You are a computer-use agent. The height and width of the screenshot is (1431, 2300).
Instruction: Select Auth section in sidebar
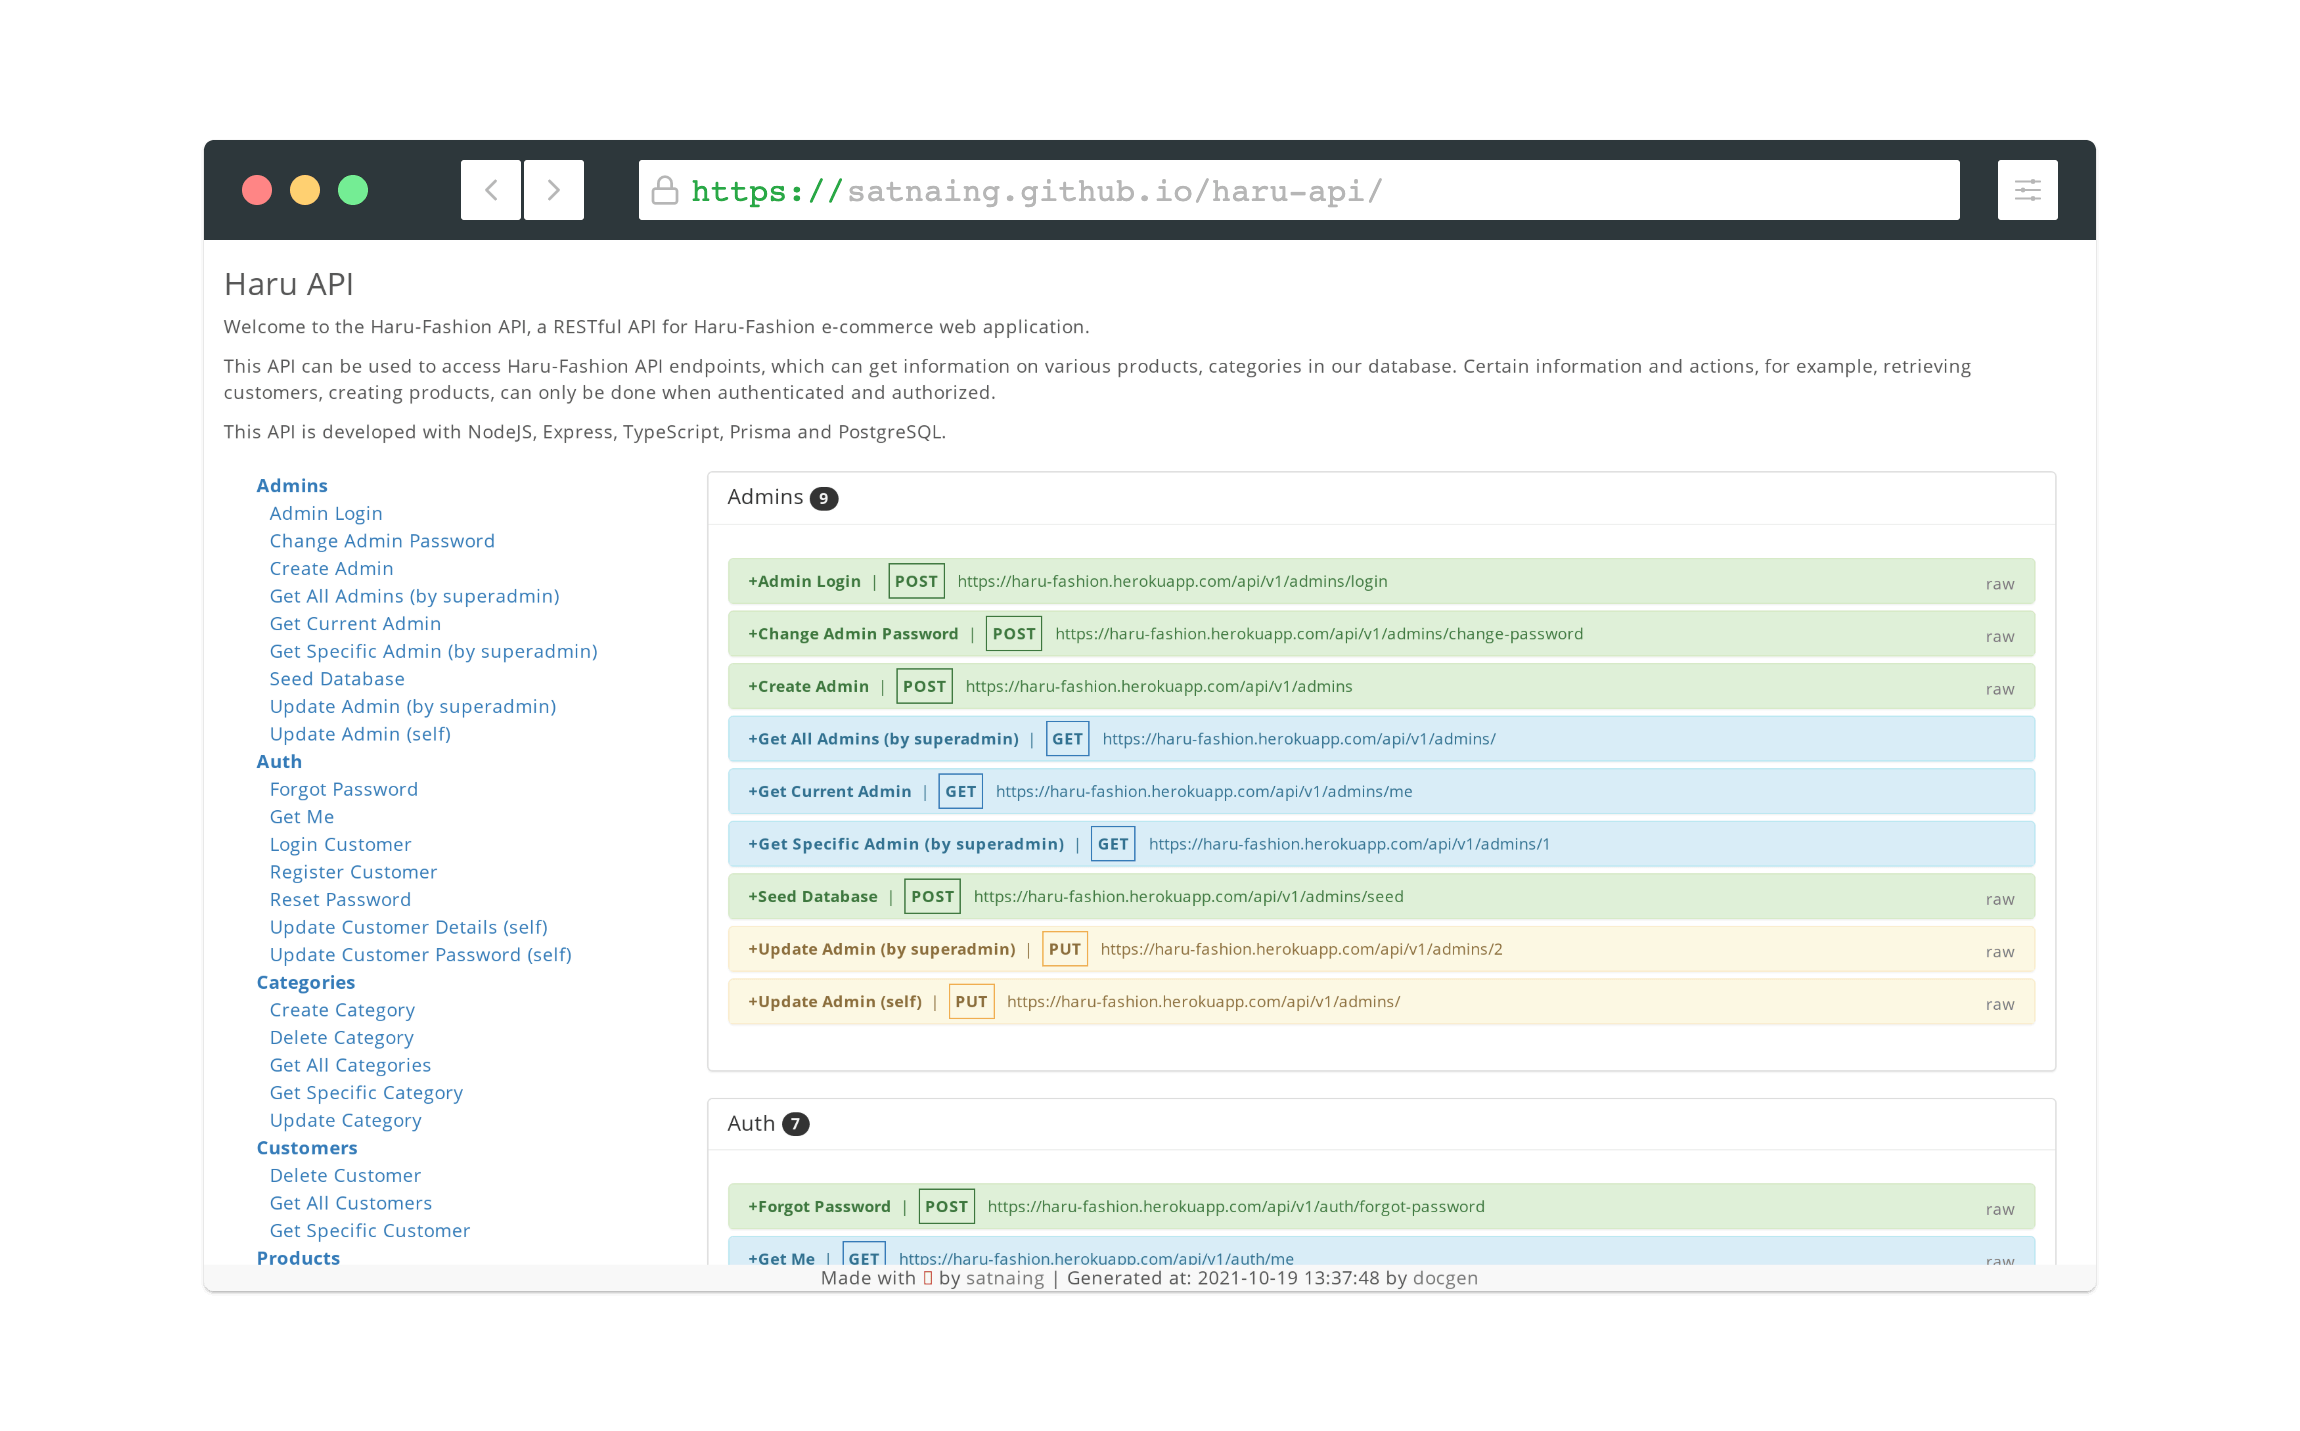point(279,761)
